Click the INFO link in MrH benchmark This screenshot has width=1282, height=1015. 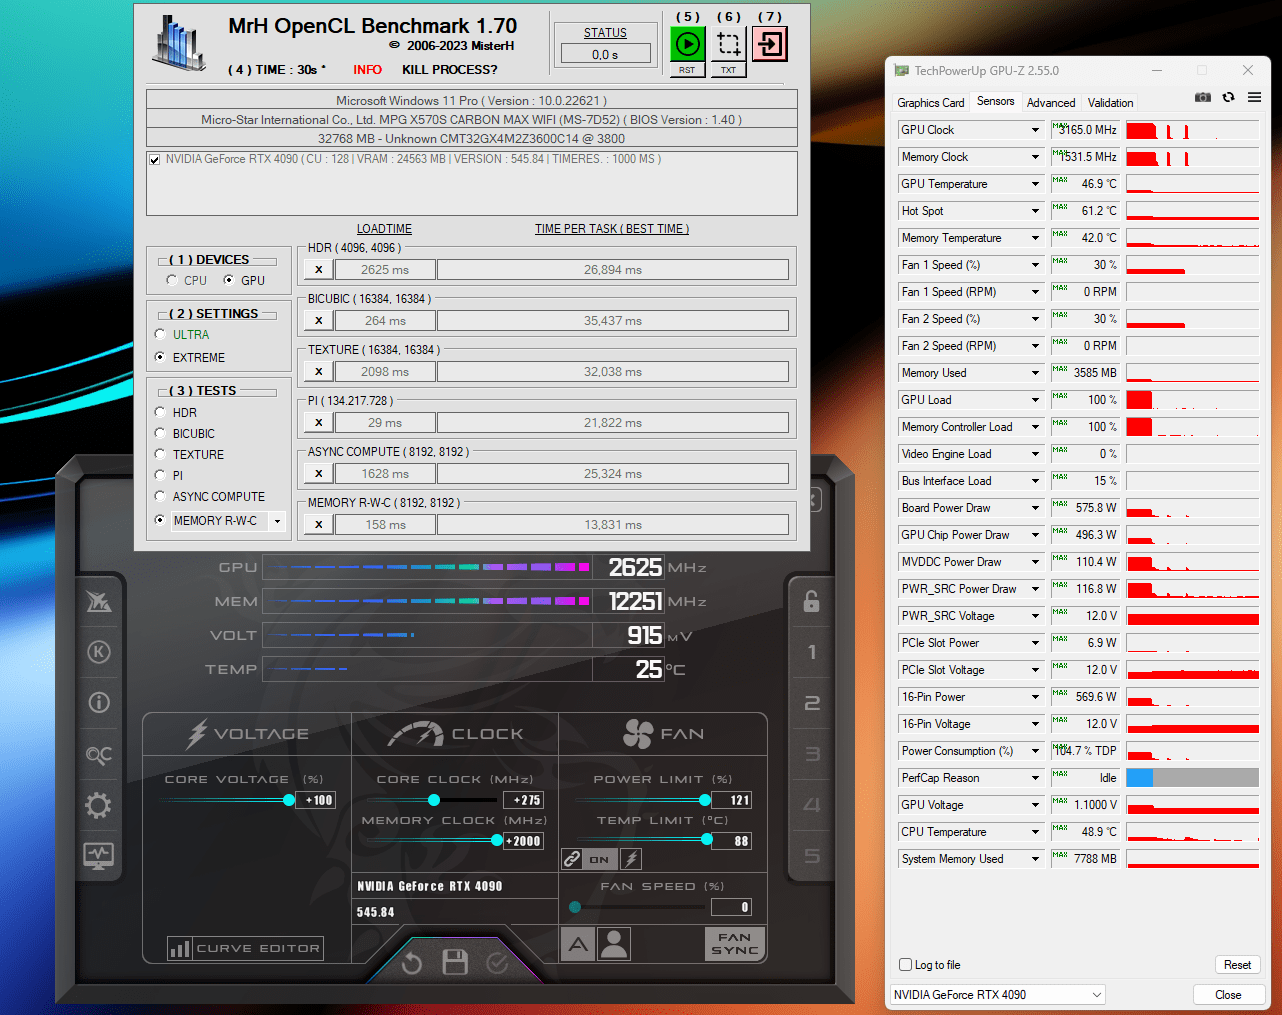point(367,70)
